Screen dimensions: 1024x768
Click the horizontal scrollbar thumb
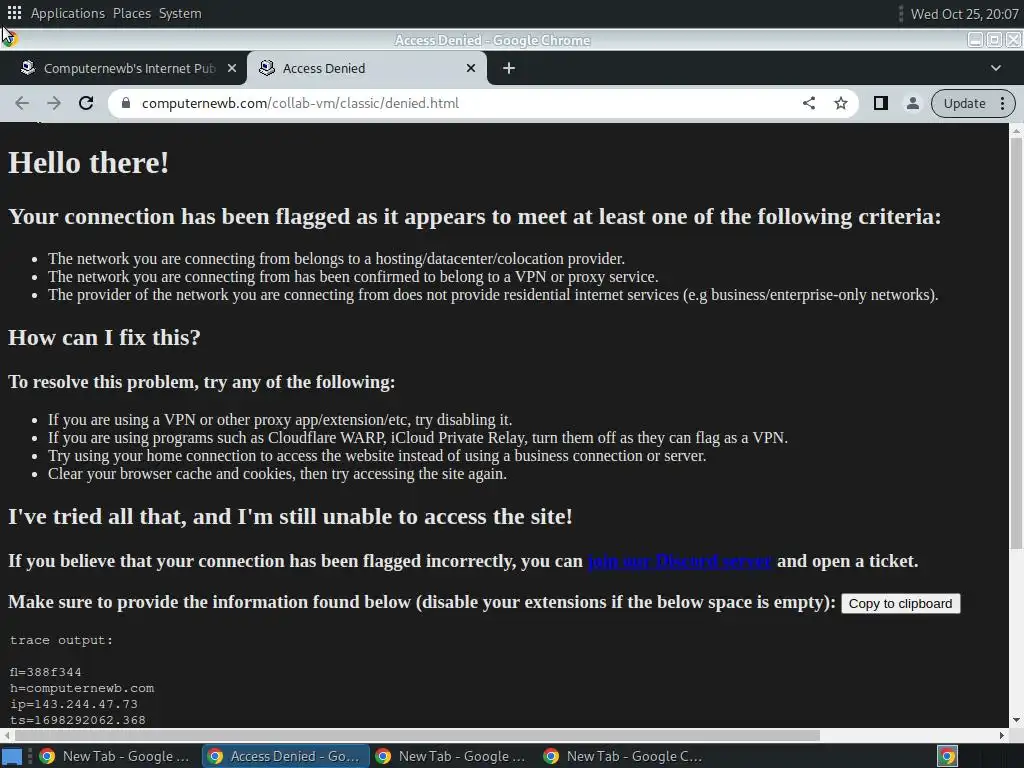[415, 735]
